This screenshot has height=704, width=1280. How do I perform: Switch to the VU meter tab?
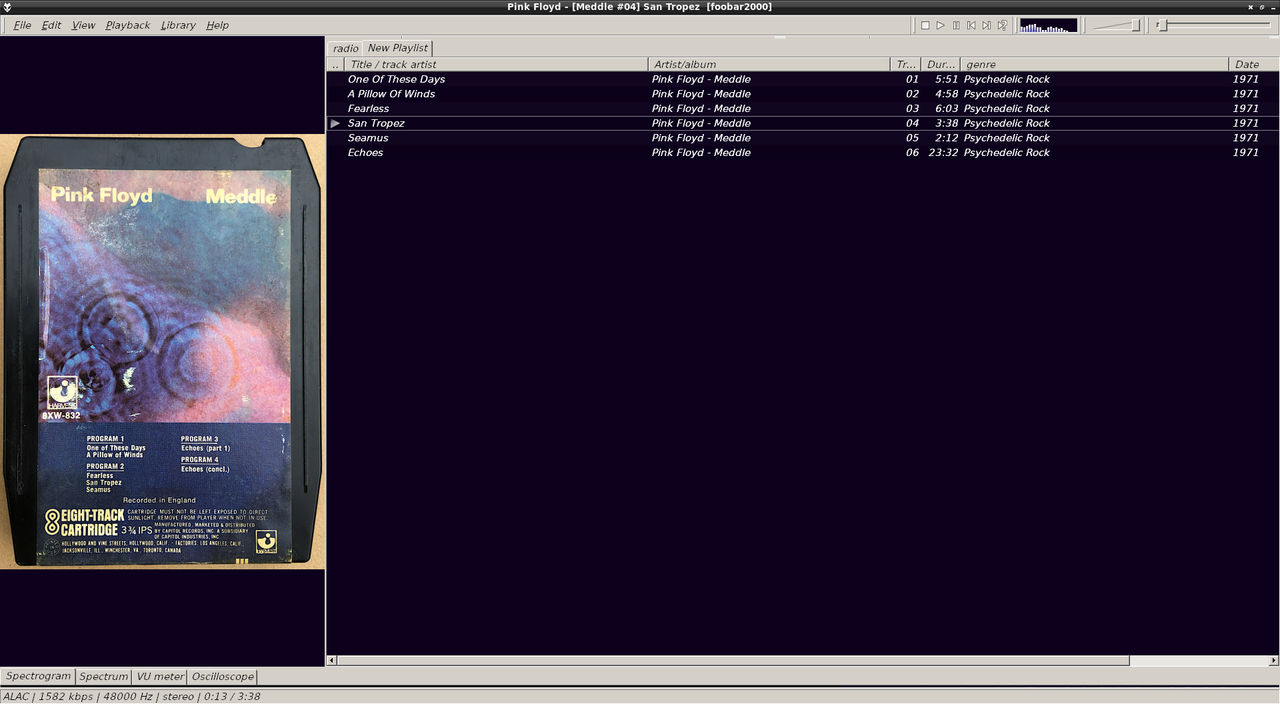point(160,677)
